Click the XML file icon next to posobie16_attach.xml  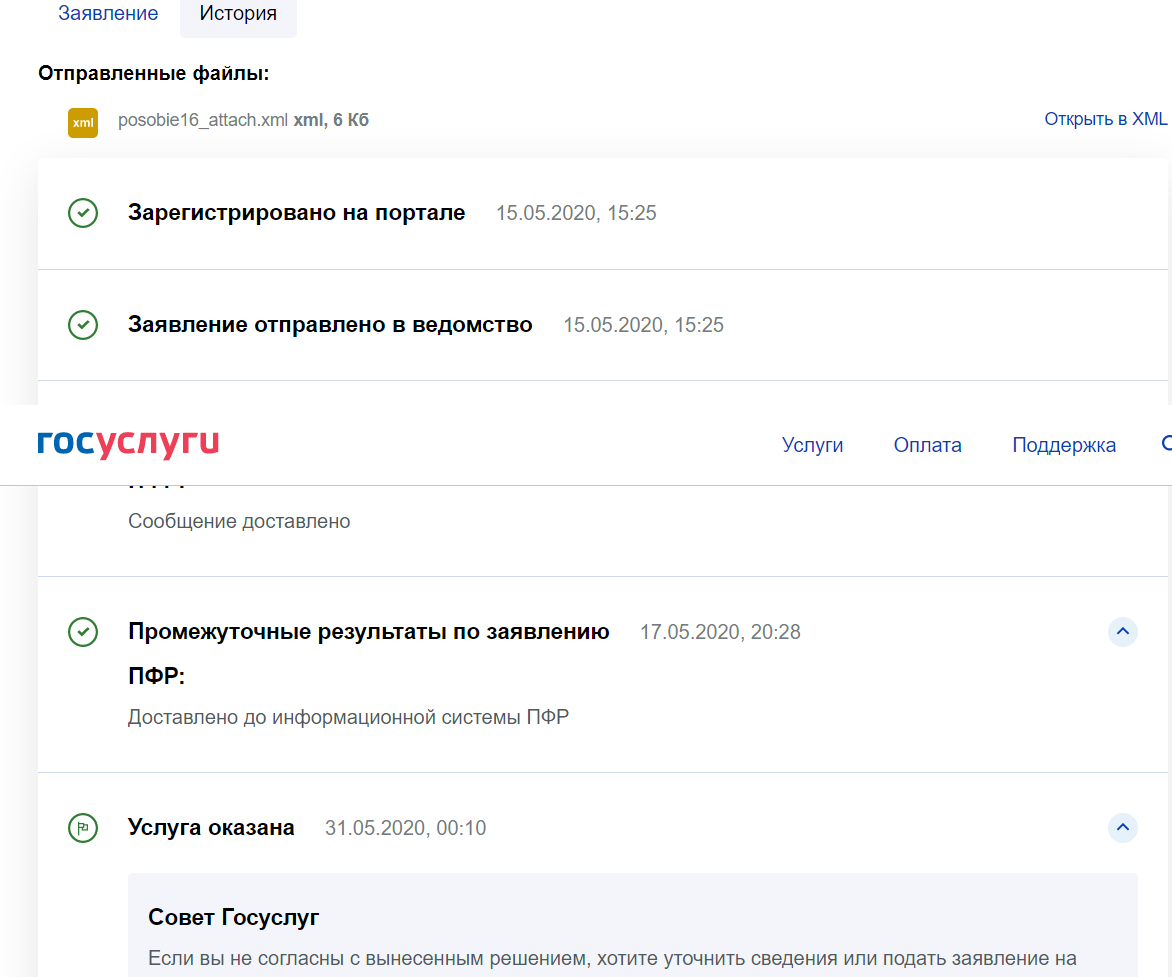coord(83,122)
